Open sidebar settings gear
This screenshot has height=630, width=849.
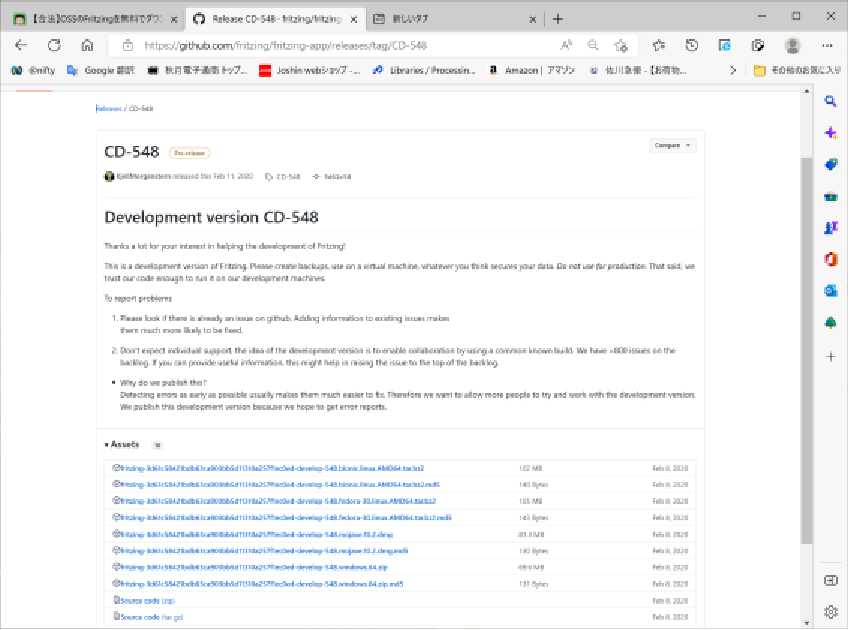tap(831, 612)
